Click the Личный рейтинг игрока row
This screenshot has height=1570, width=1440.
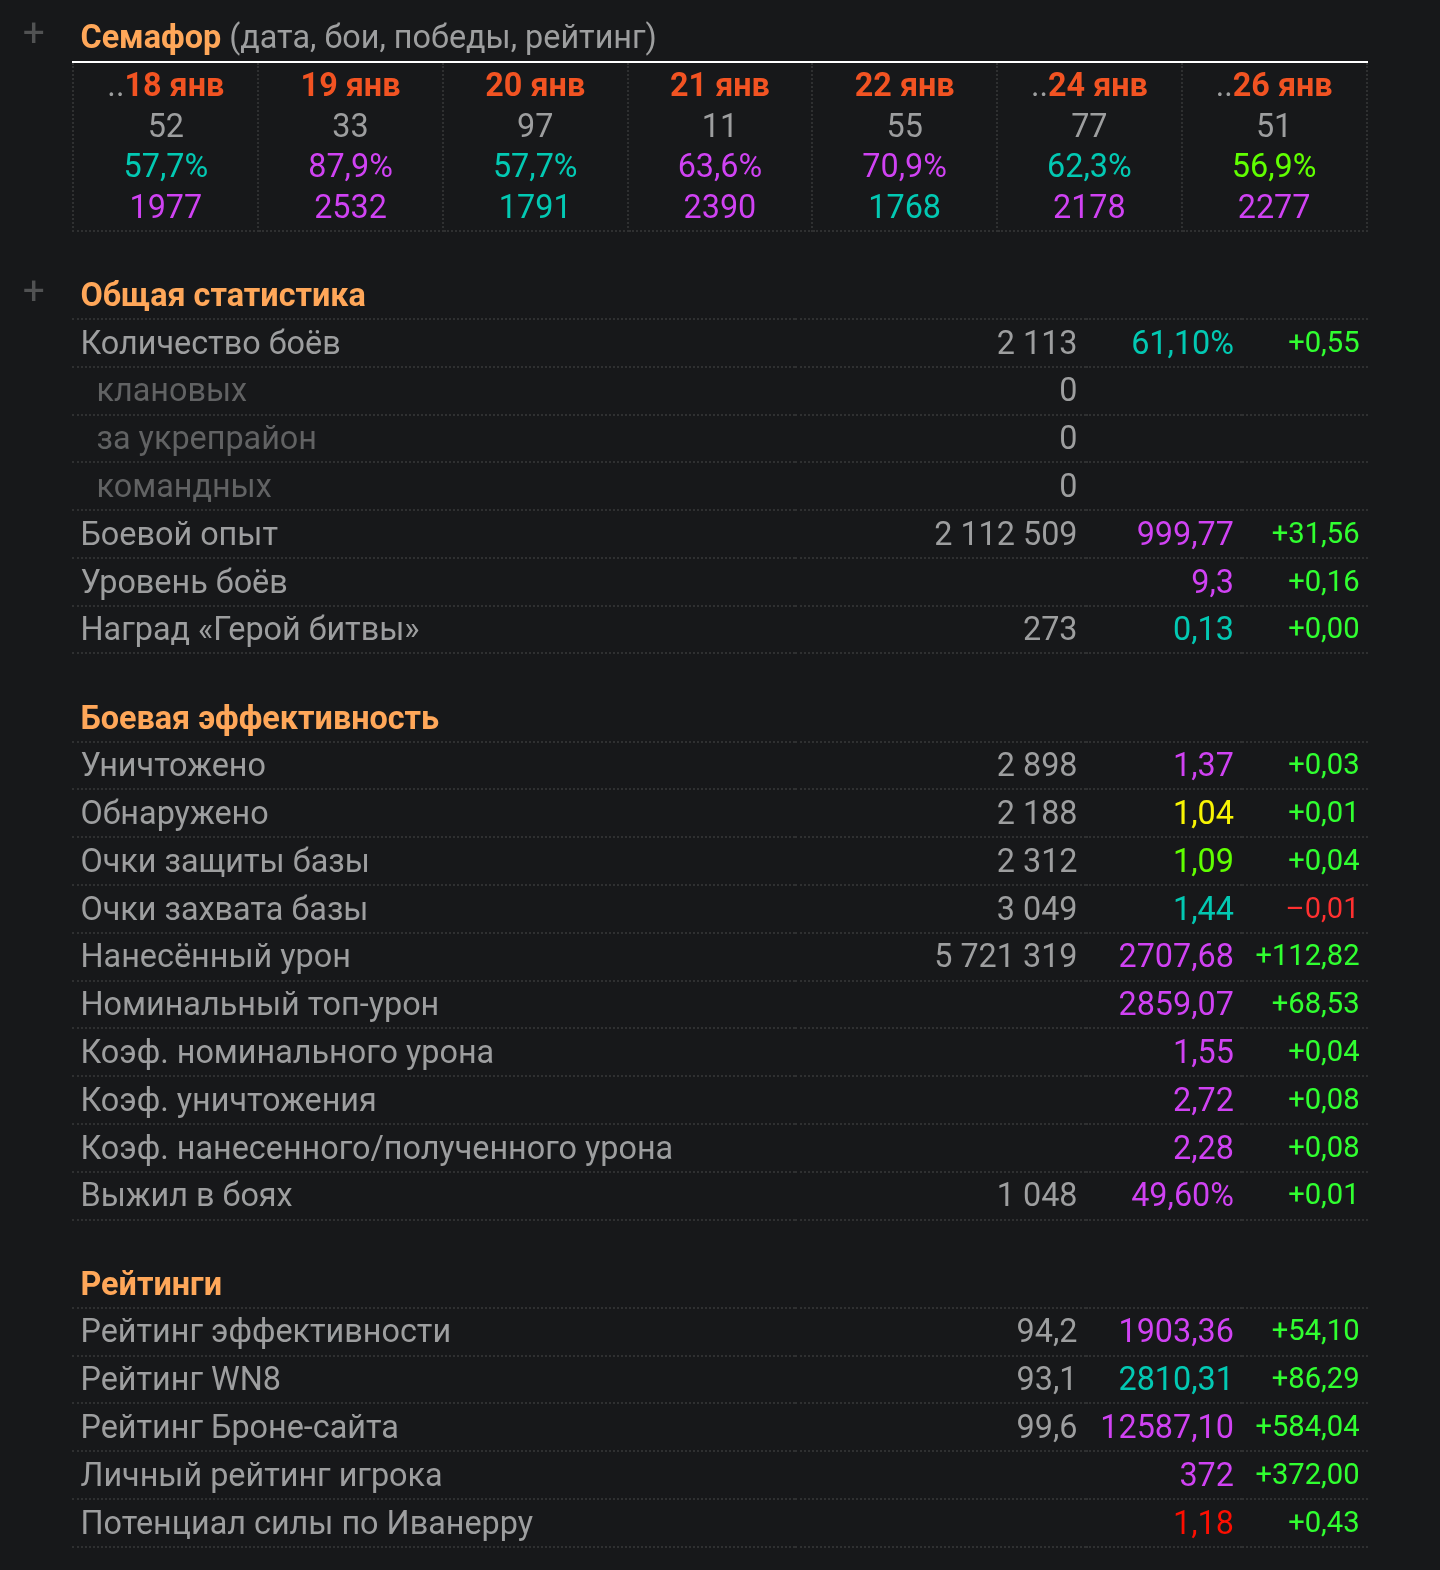pos(261,1475)
